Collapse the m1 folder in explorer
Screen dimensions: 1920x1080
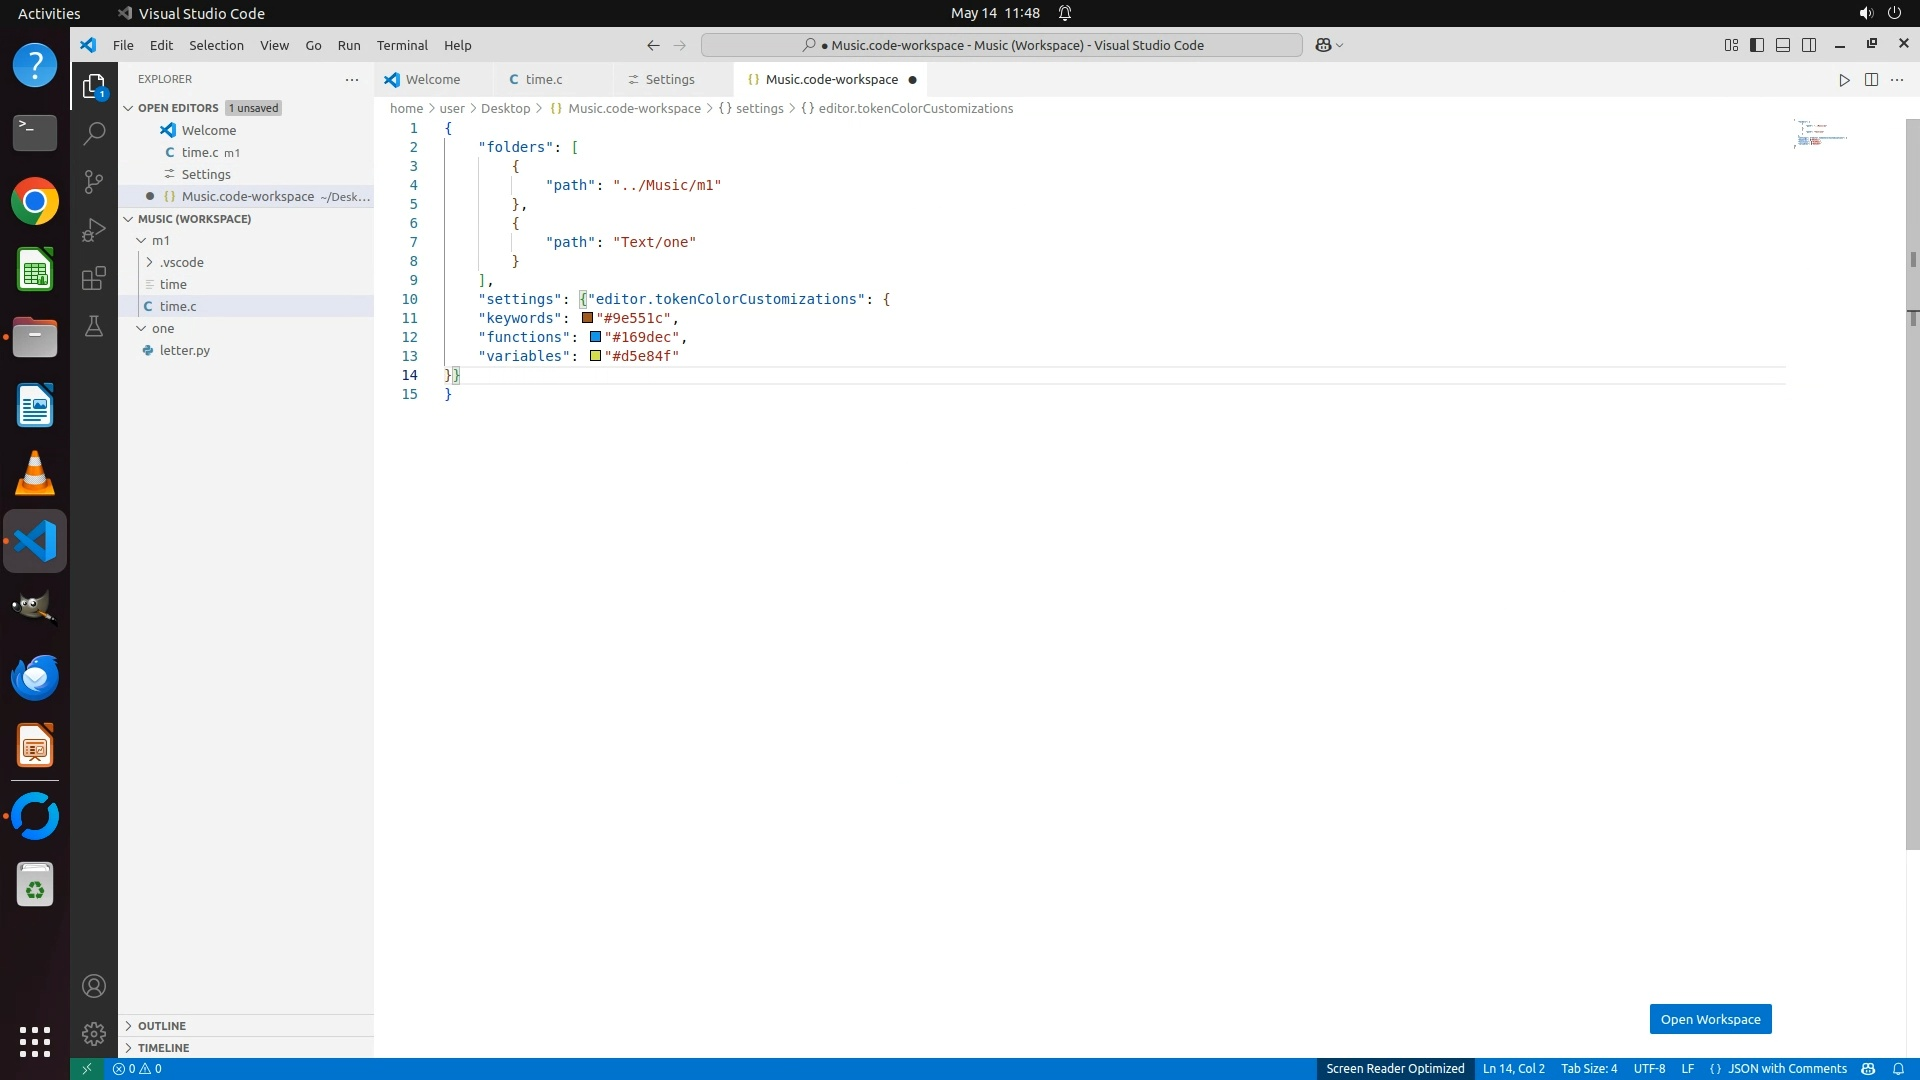tap(160, 241)
